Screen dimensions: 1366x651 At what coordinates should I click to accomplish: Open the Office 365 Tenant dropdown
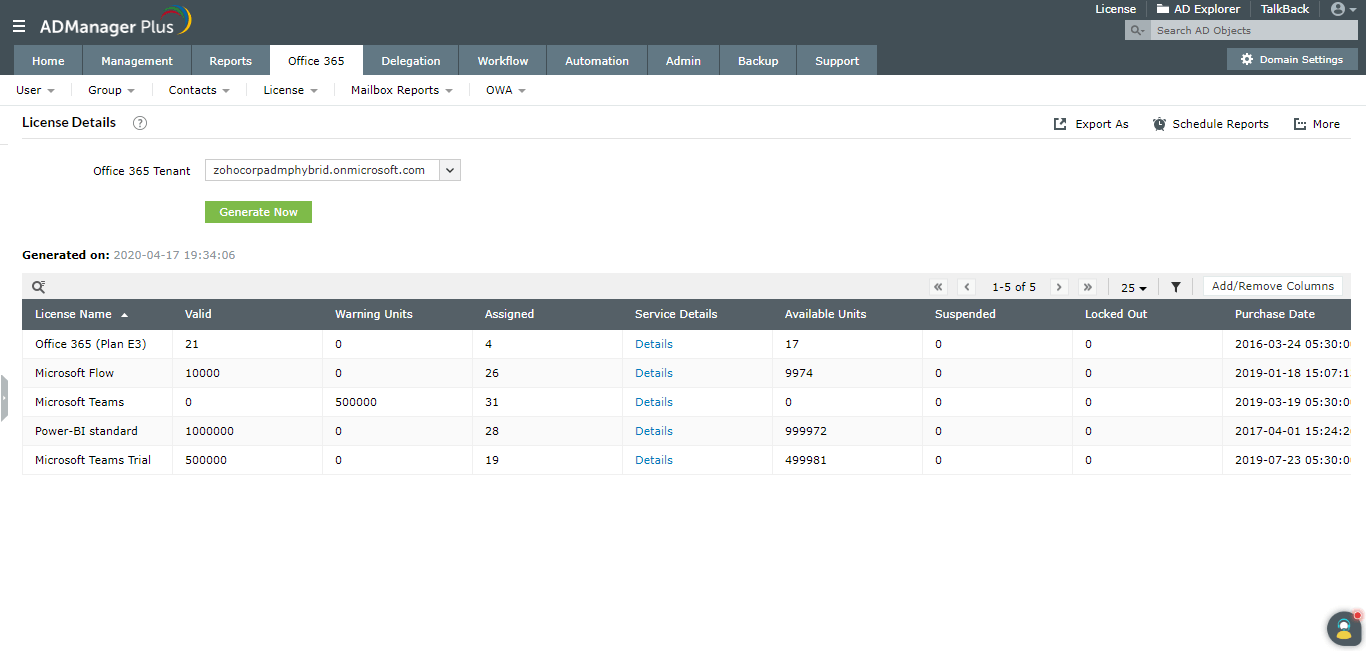333,170
